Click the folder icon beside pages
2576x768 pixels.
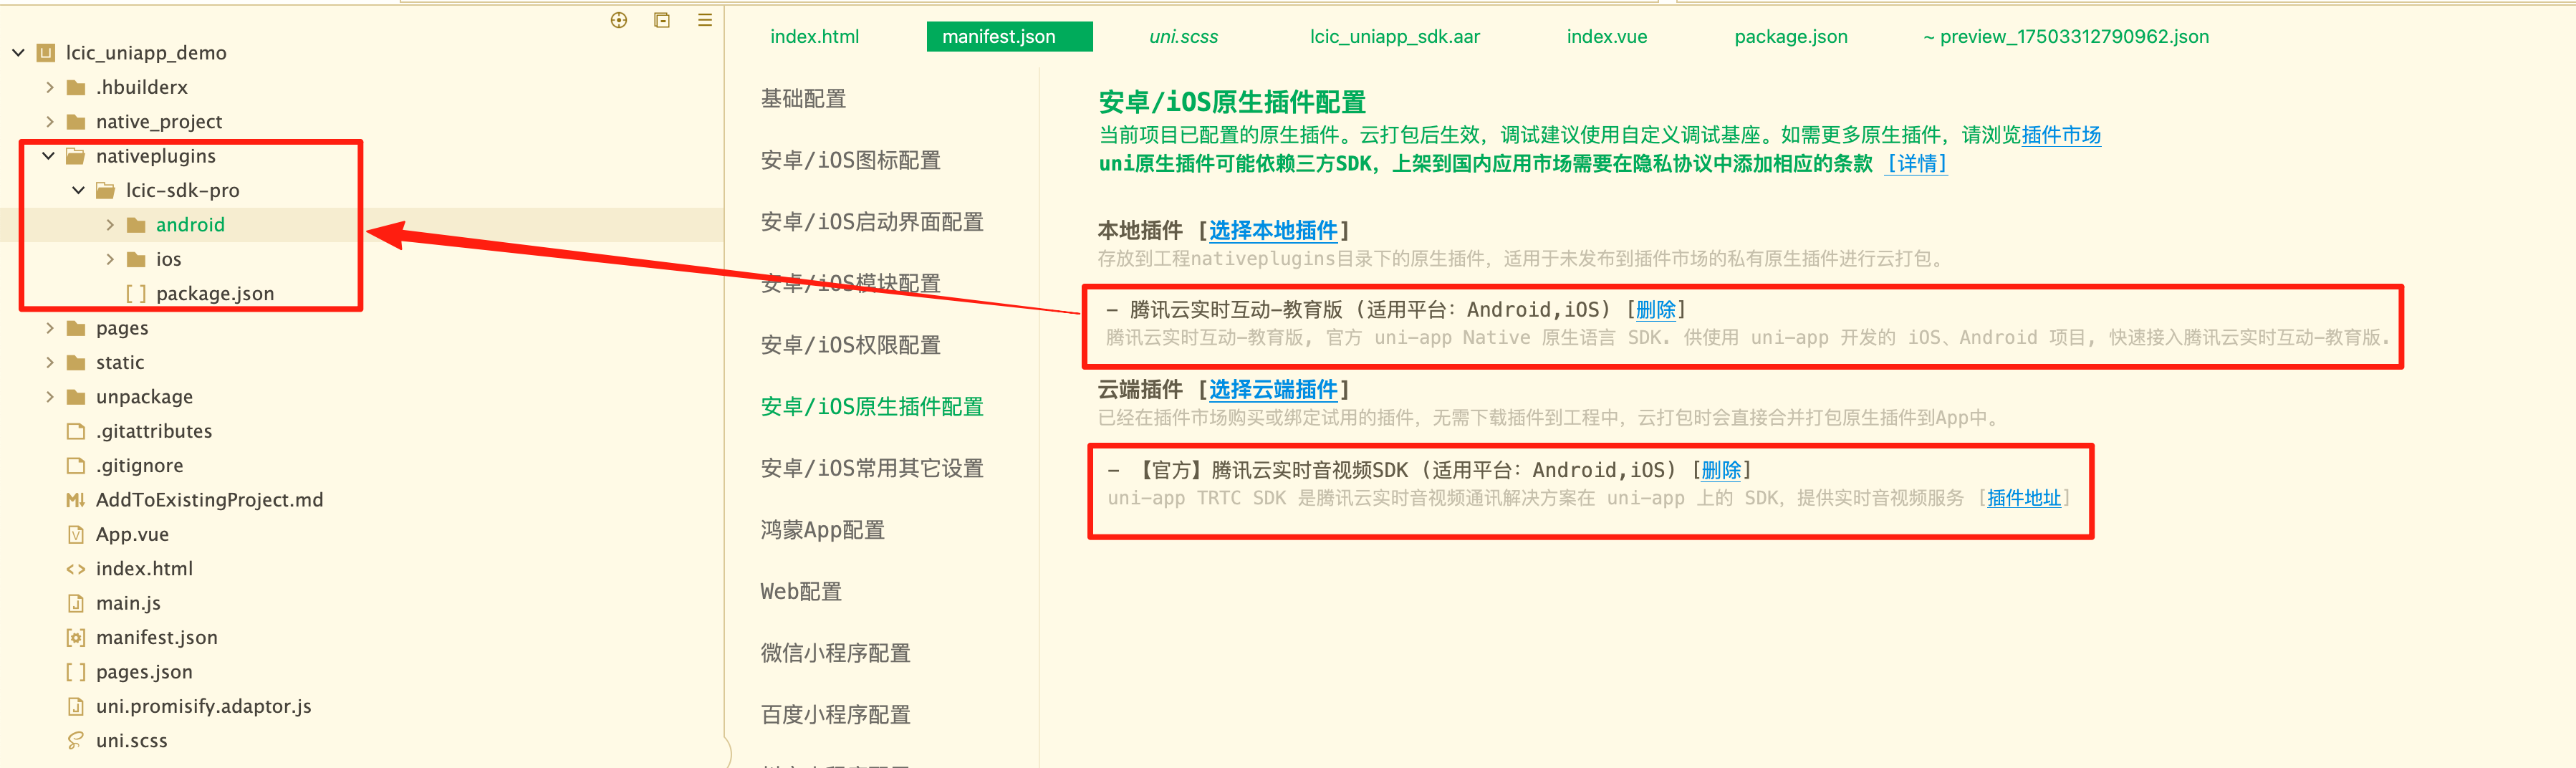(76, 328)
